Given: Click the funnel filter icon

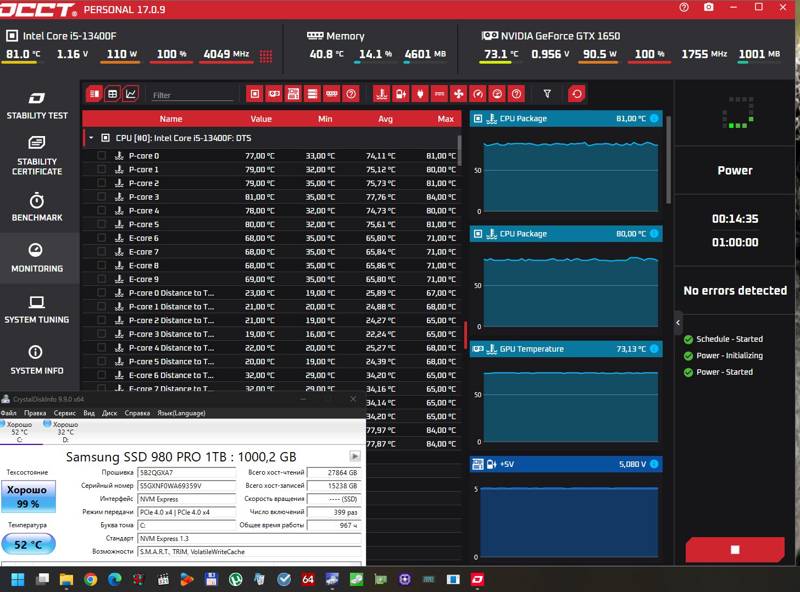Looking at the screenshot, I should [x=547, y=94].
